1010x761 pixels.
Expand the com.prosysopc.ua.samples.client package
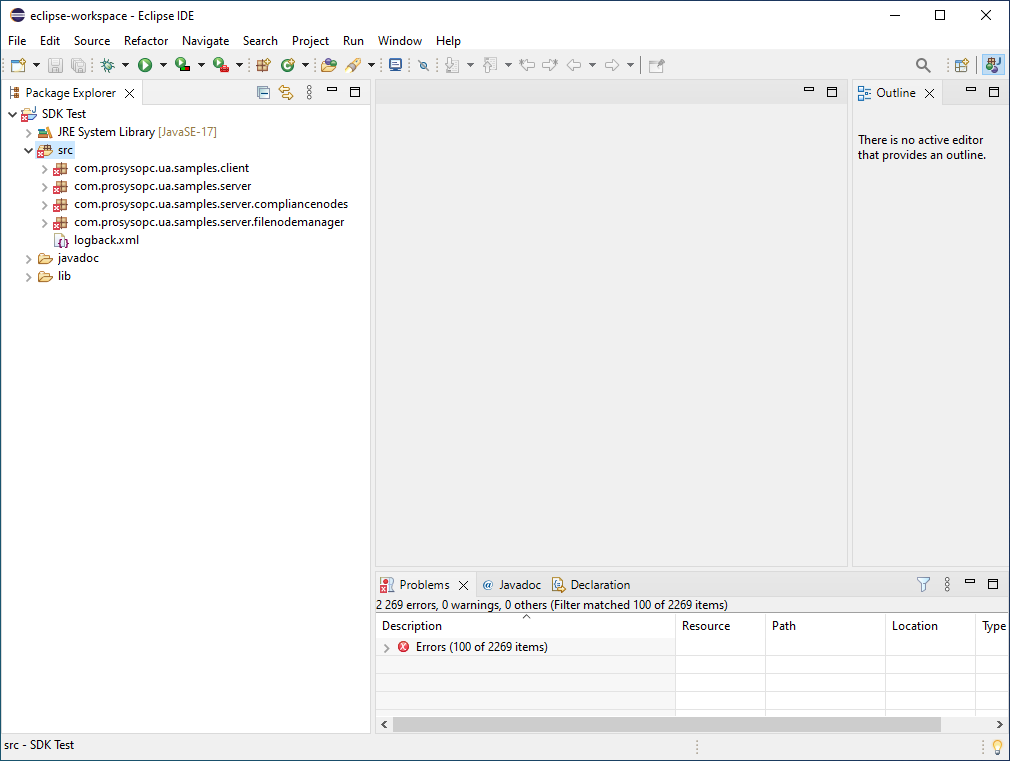pos(44,169)
